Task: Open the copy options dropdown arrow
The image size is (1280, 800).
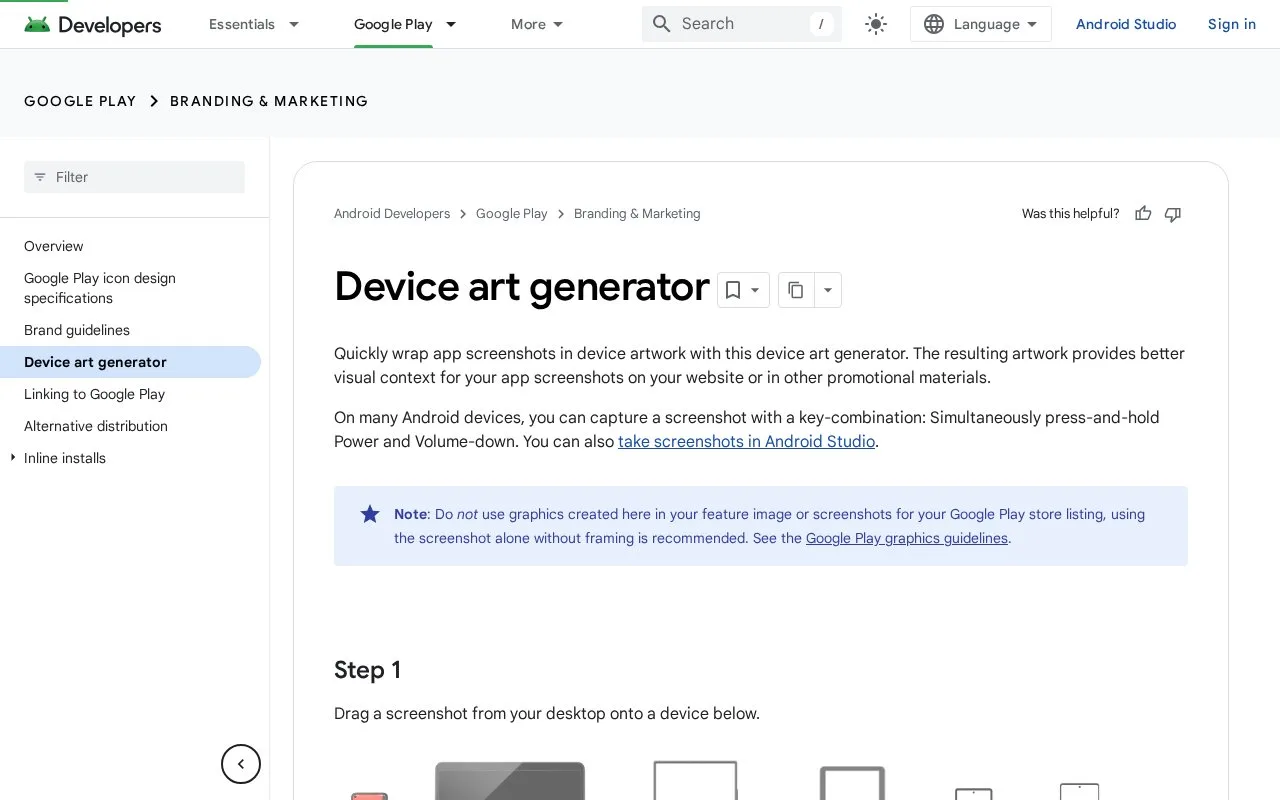Action: coord(828,290)
